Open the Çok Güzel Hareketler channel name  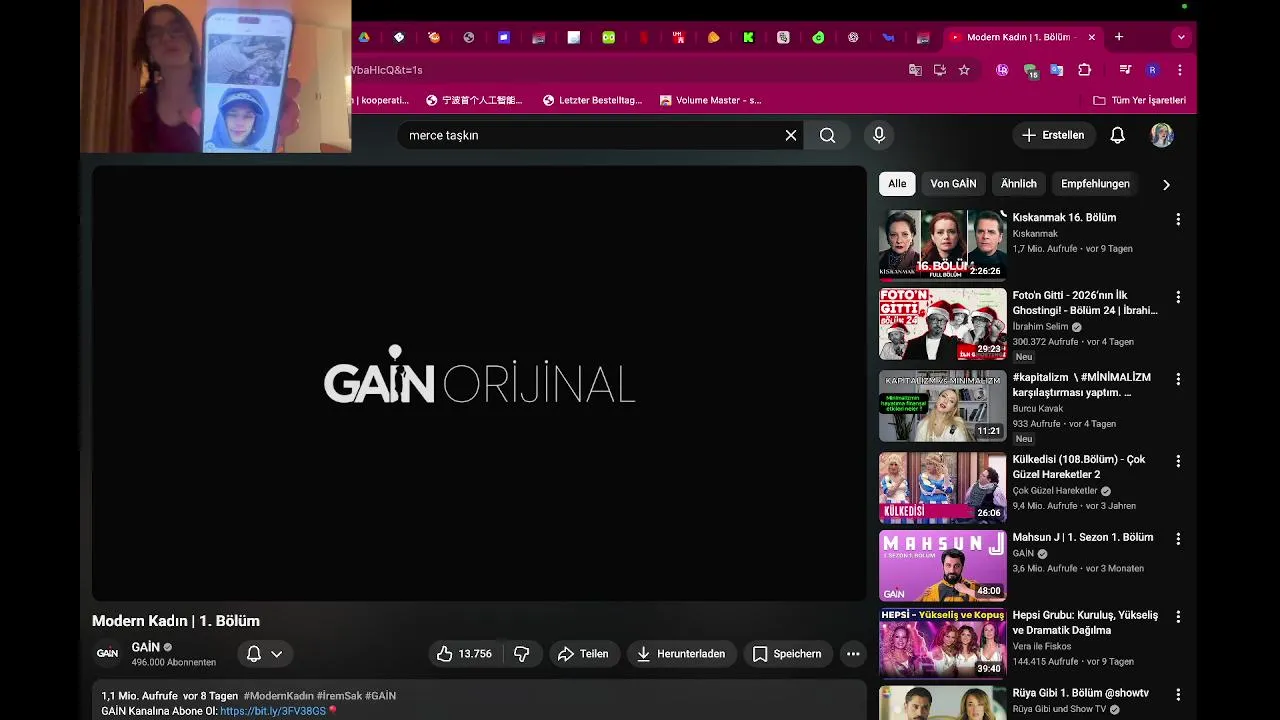pyautogui.click(x=1055, y=491)
